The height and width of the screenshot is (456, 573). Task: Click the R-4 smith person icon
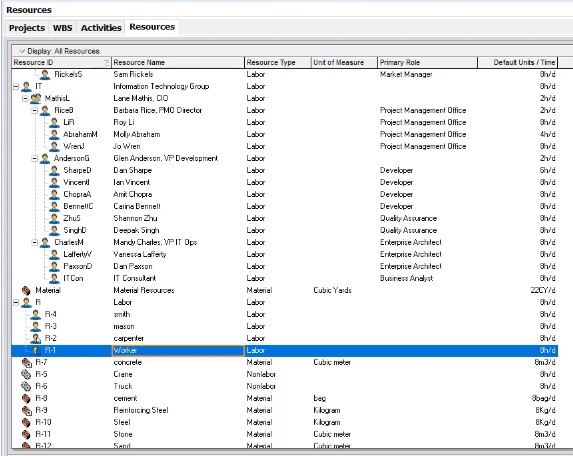pos(35,315)
